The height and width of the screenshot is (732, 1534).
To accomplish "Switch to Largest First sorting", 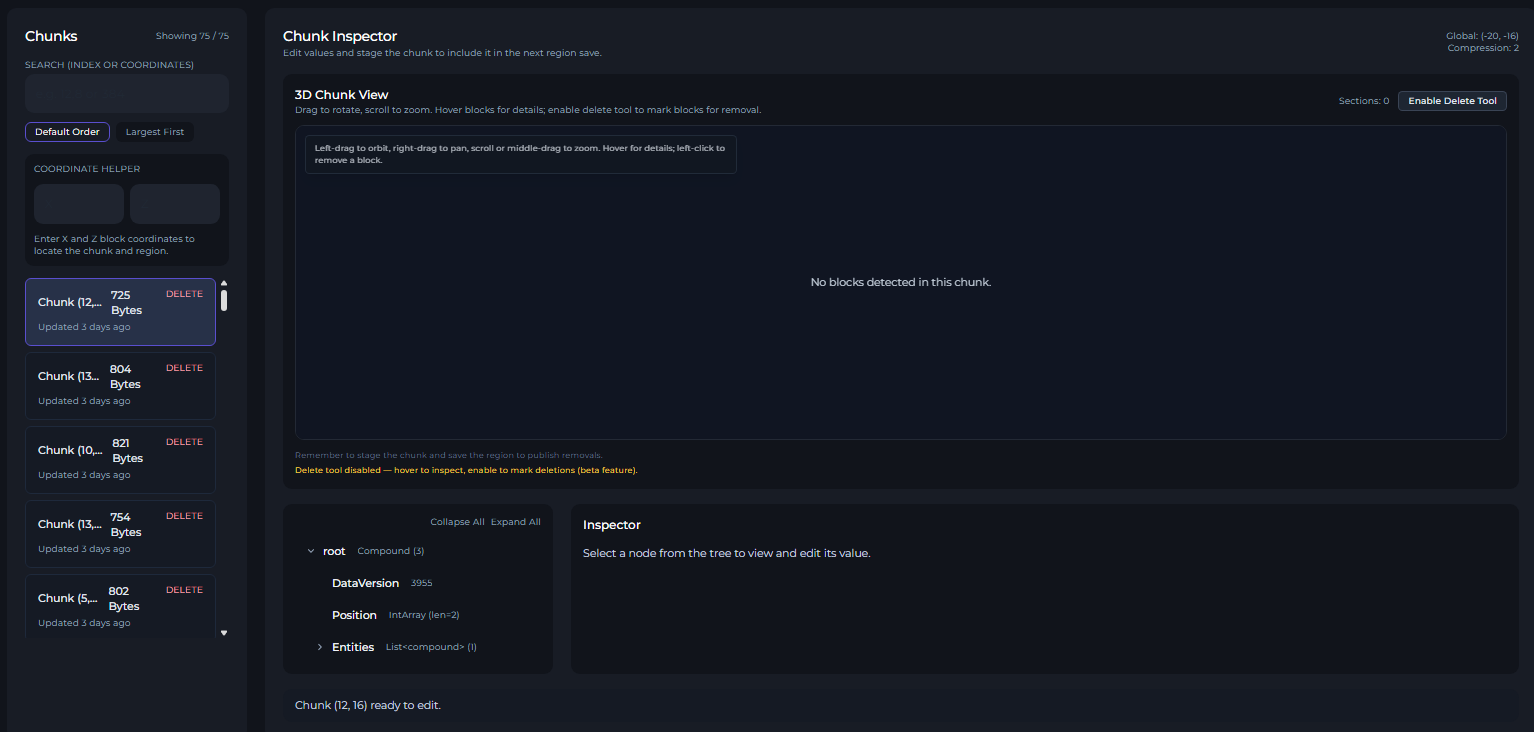I will [x=155, y=132].
